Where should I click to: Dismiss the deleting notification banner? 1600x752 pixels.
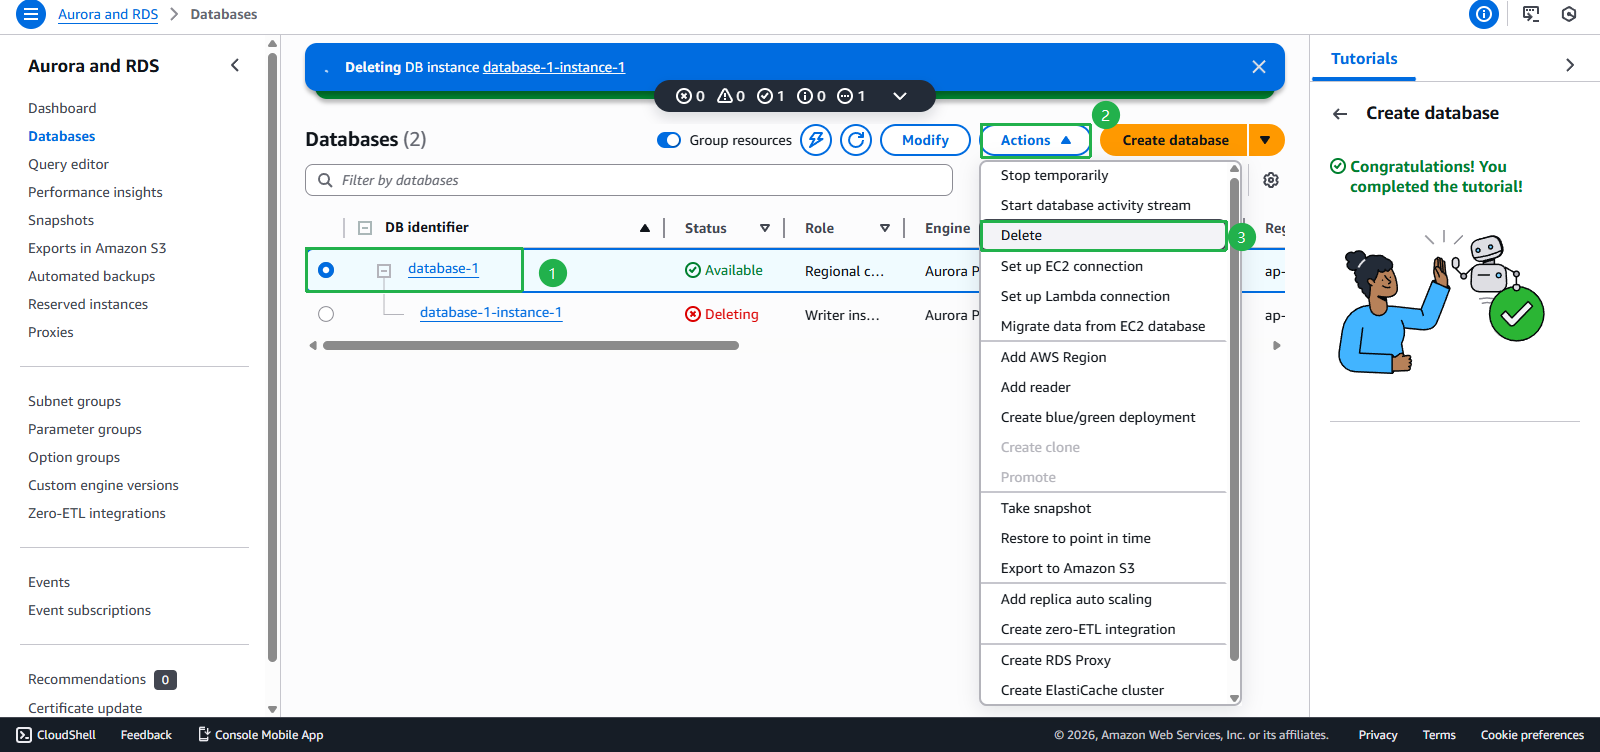(1259, 67)
